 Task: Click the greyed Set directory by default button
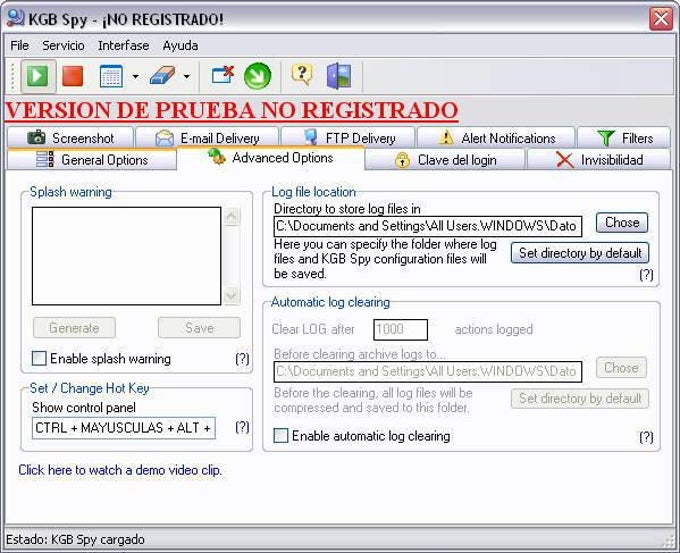[x=580, y=398]
